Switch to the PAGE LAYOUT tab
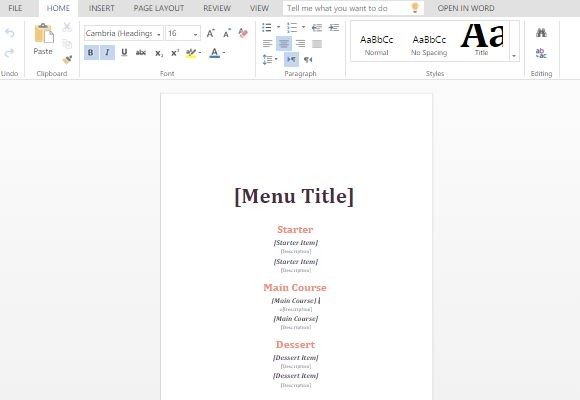 159,8
